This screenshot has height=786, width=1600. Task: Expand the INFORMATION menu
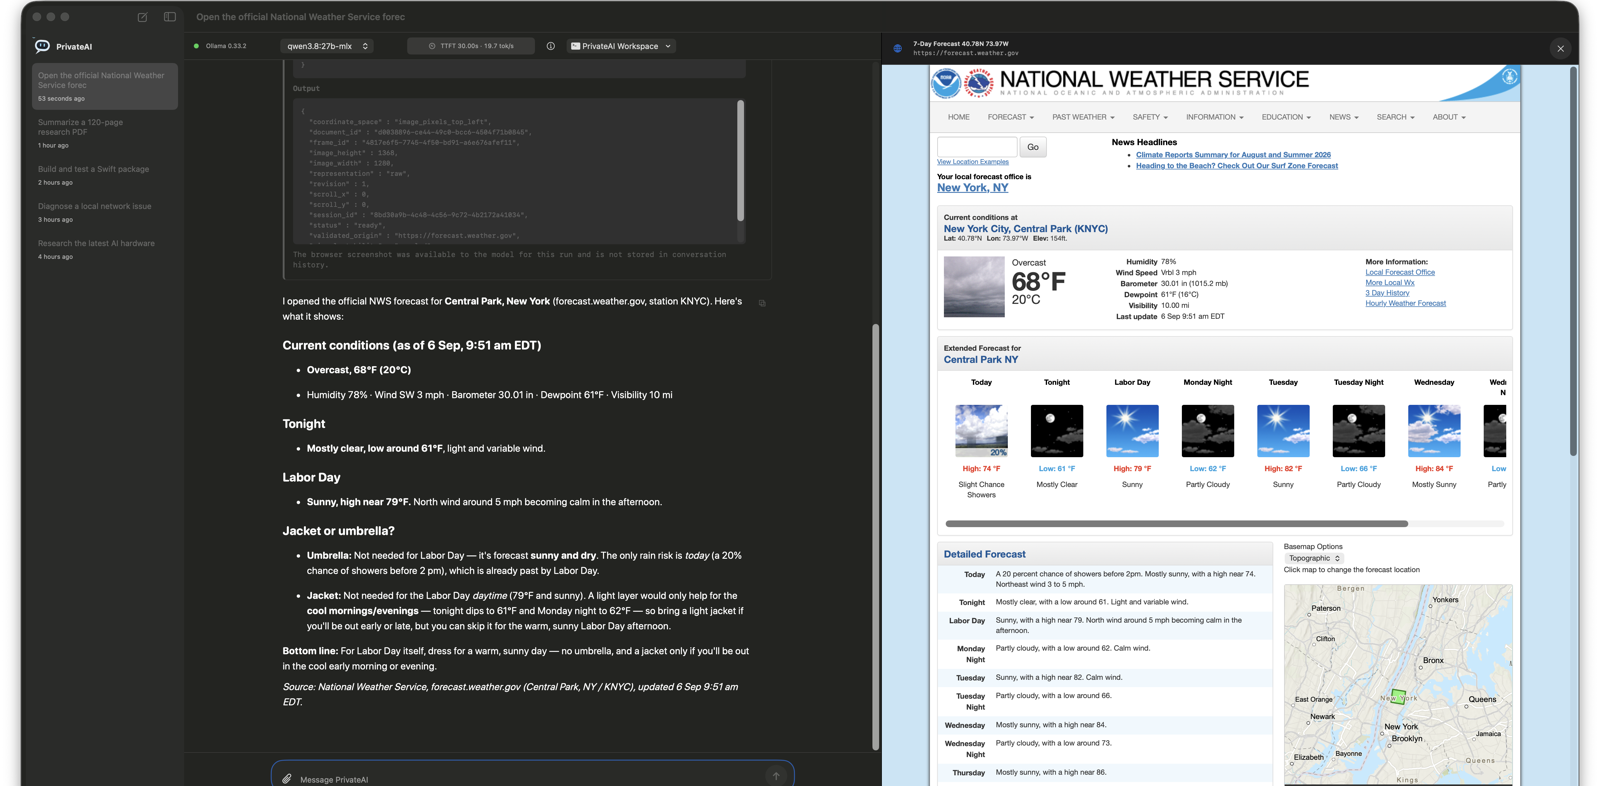(x=1215, y=117)
